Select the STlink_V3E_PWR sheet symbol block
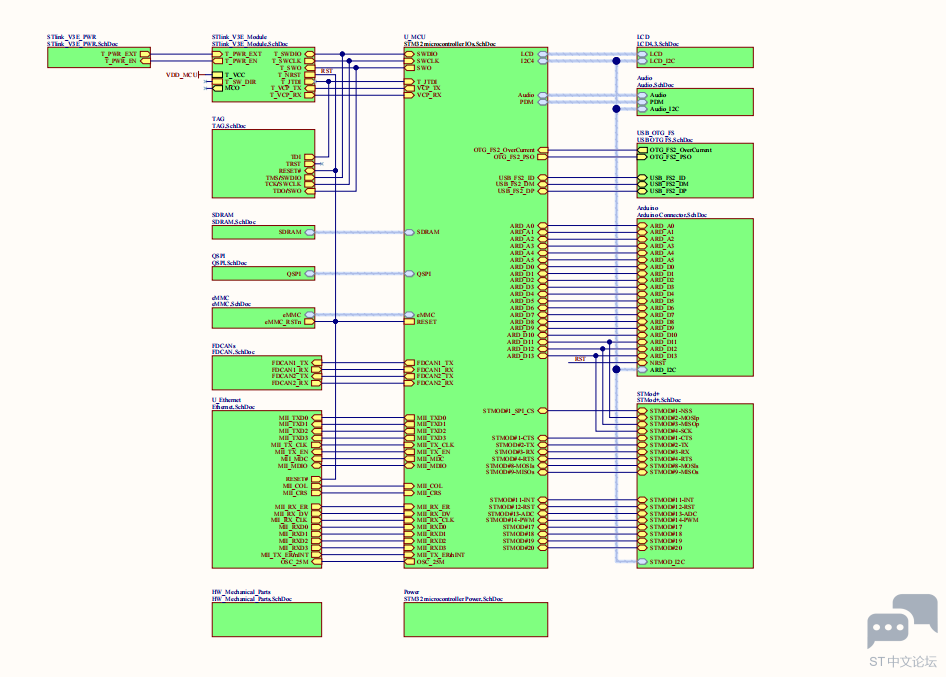This screenshot has height=677, width=946. tap(99, 57)
